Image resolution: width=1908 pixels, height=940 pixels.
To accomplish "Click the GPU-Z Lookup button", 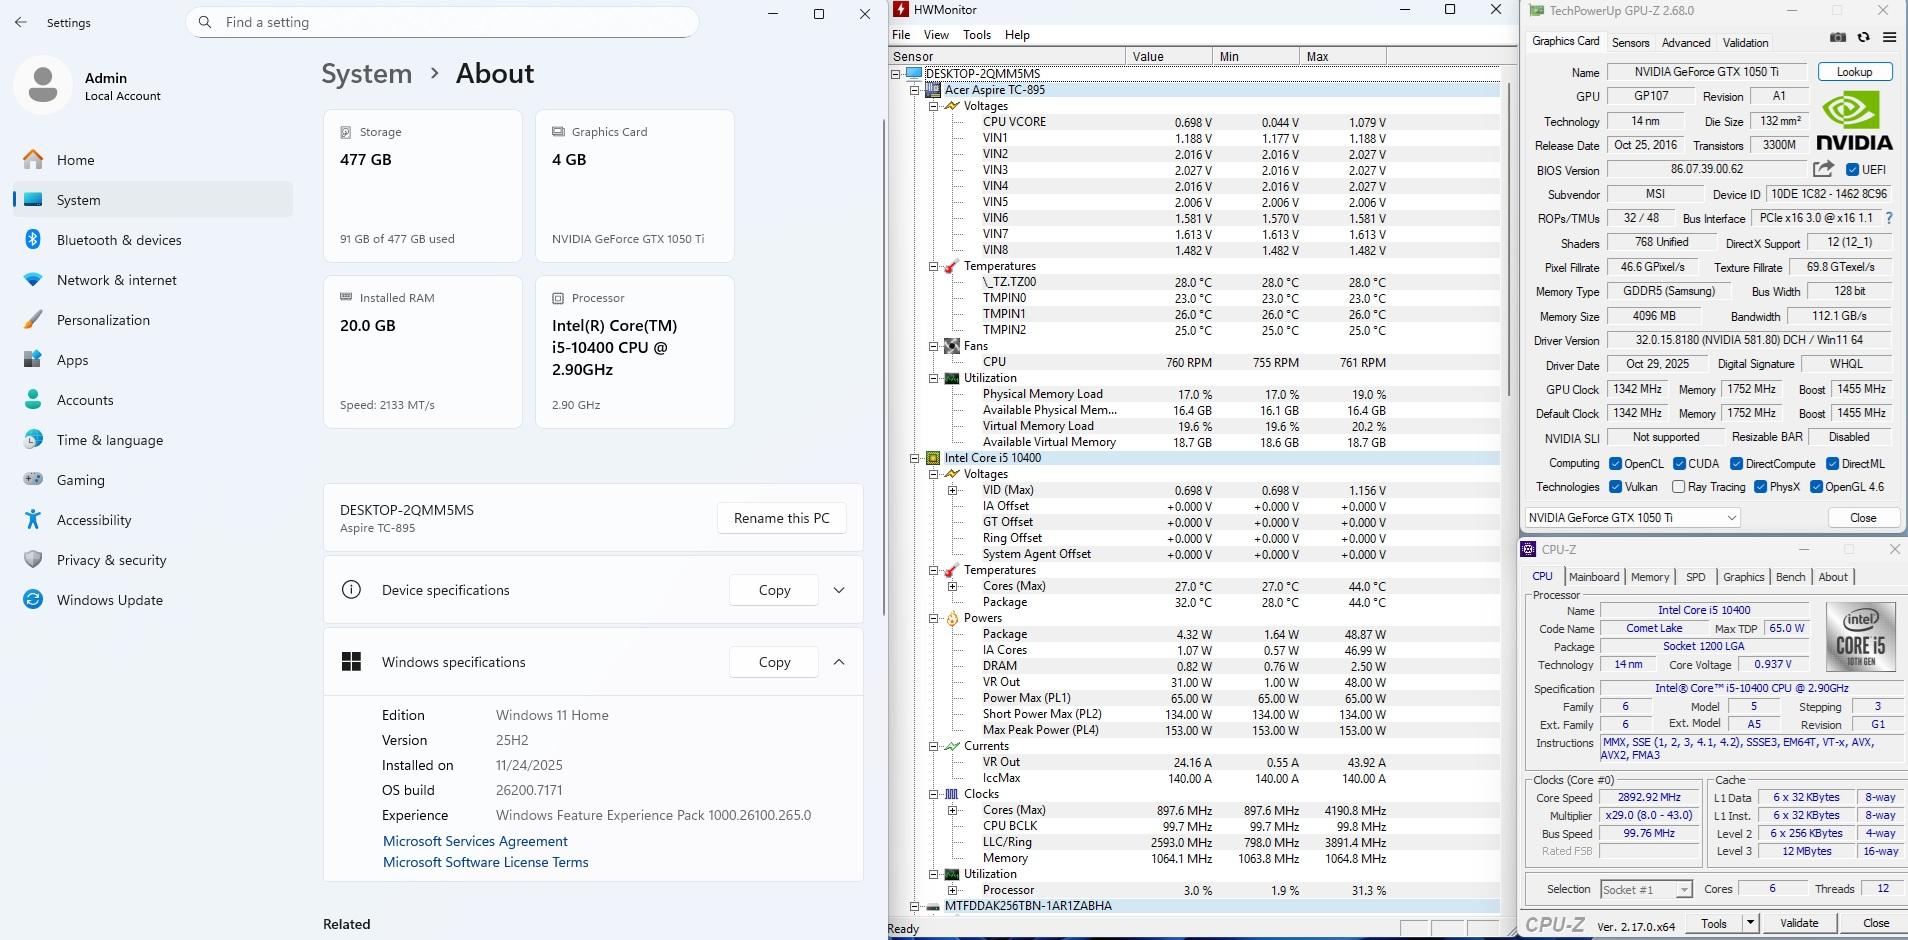I will [1854, 72].
